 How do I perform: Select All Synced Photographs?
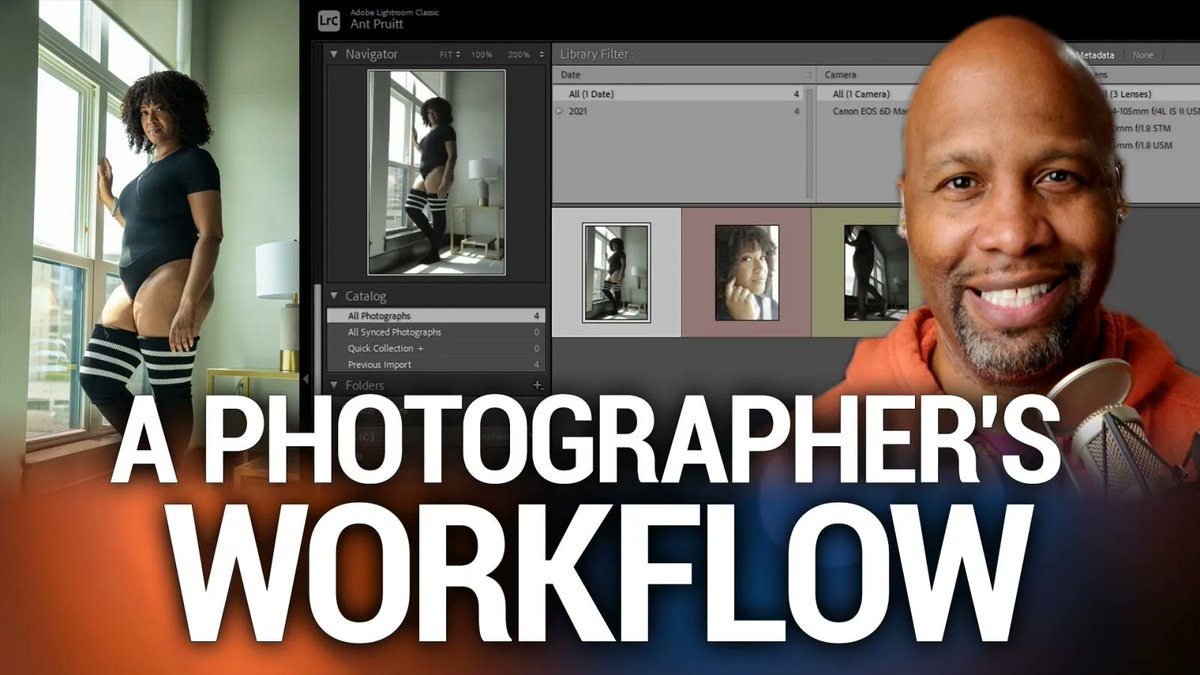(437, 332)
